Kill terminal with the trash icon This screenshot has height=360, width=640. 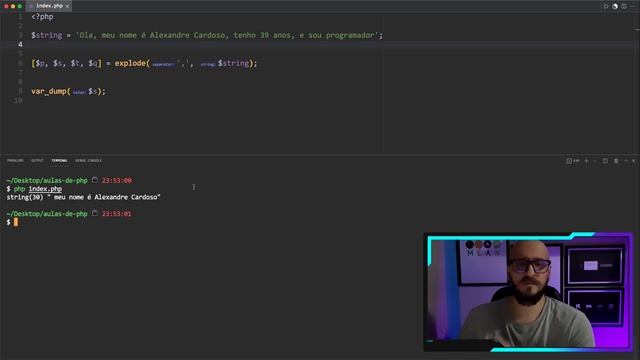616,161
